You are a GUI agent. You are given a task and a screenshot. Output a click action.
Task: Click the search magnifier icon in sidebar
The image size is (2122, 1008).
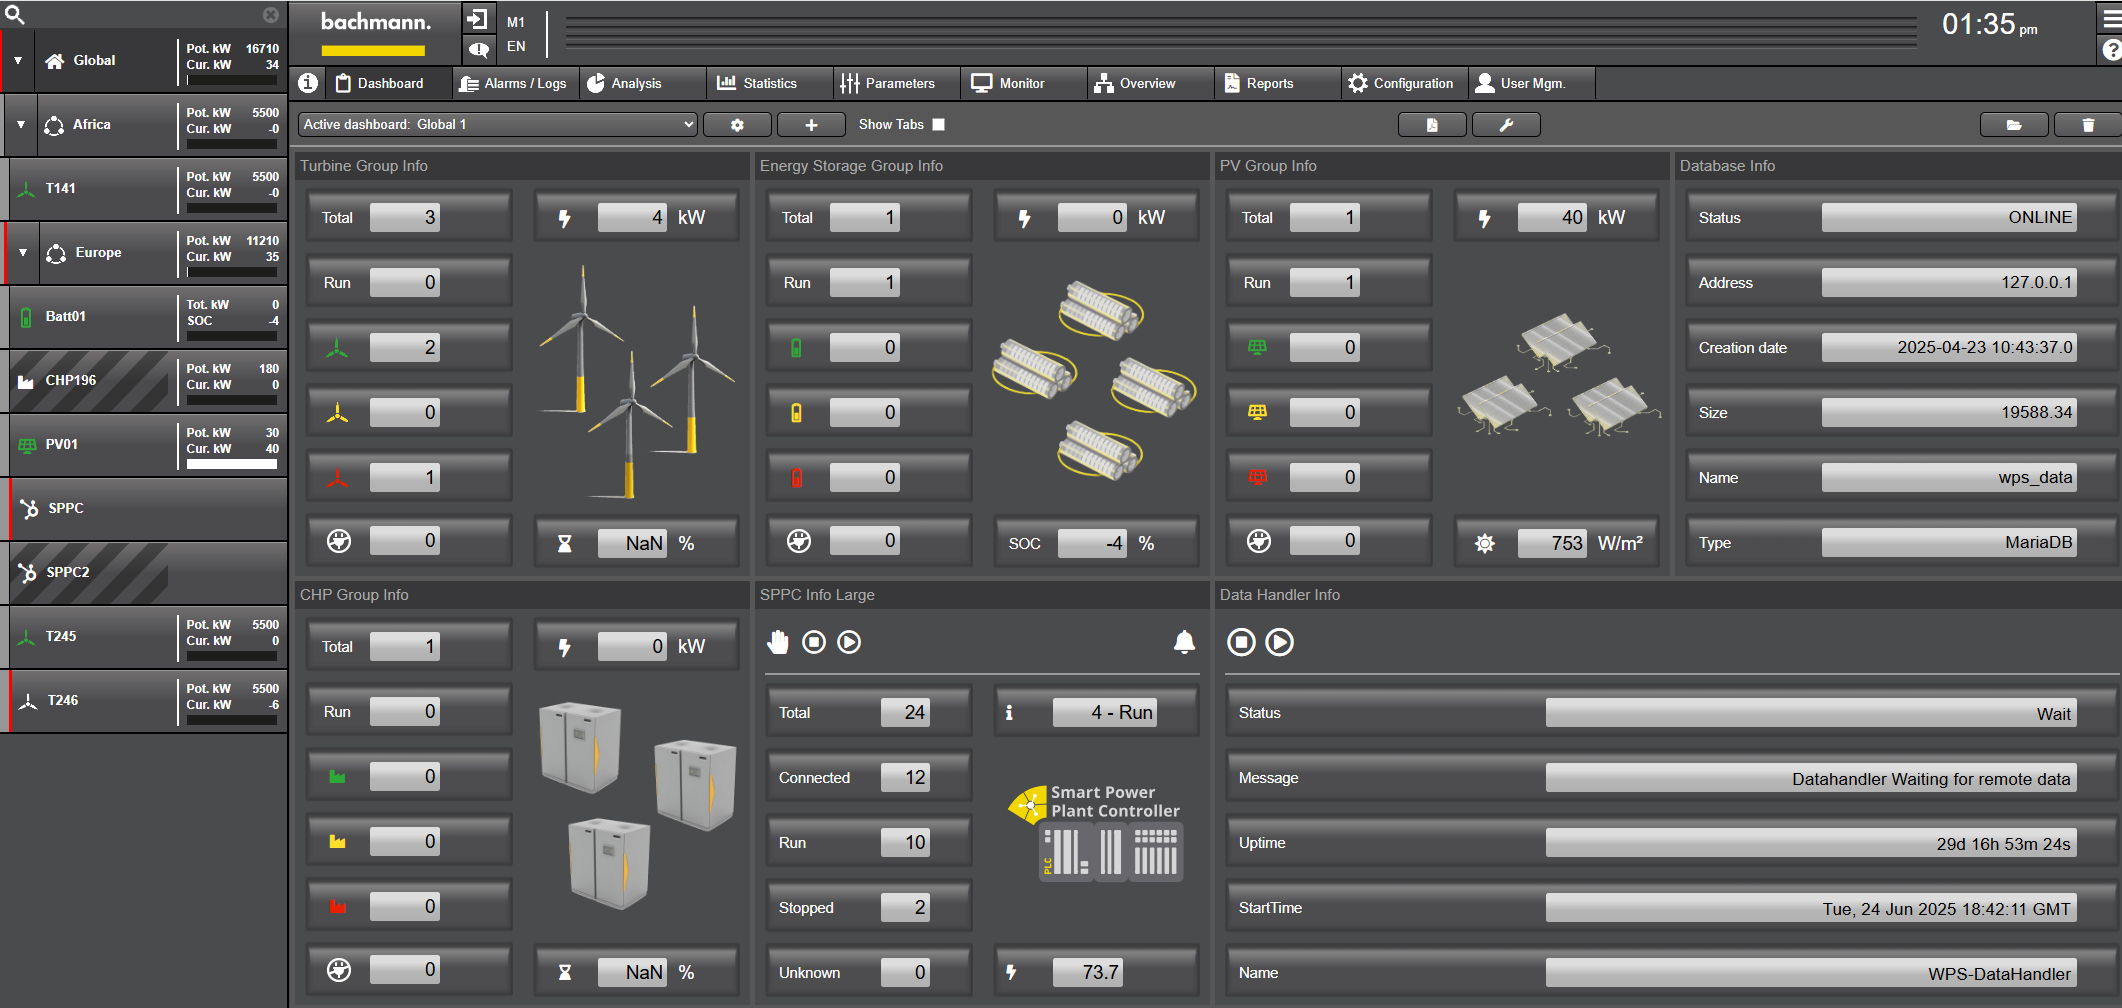[x=15, y=14]
